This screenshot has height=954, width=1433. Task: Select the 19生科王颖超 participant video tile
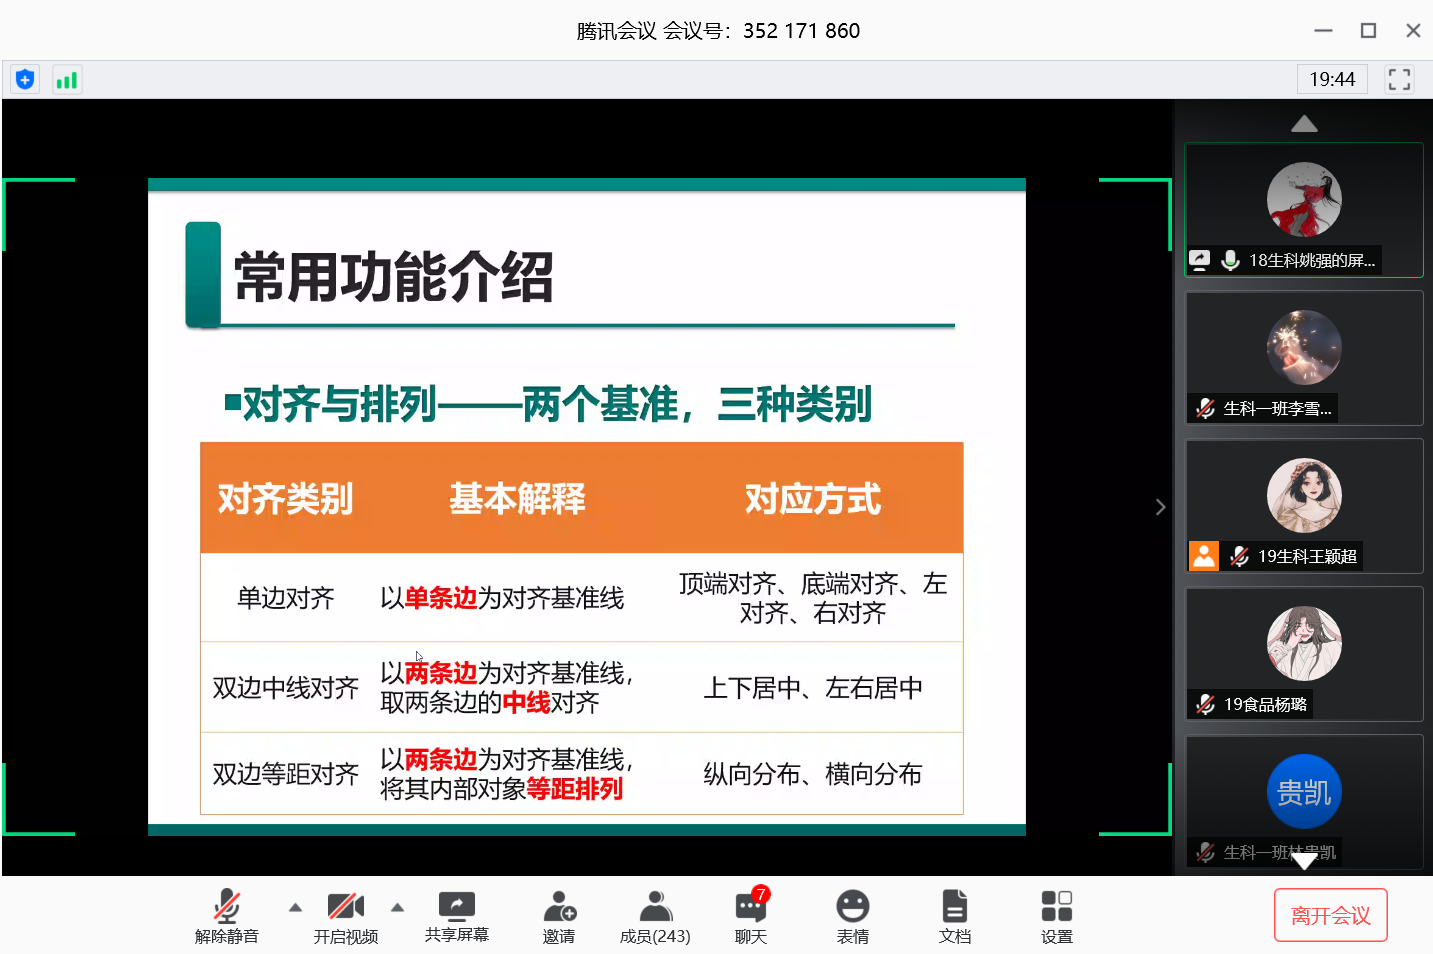[1304, 506]
